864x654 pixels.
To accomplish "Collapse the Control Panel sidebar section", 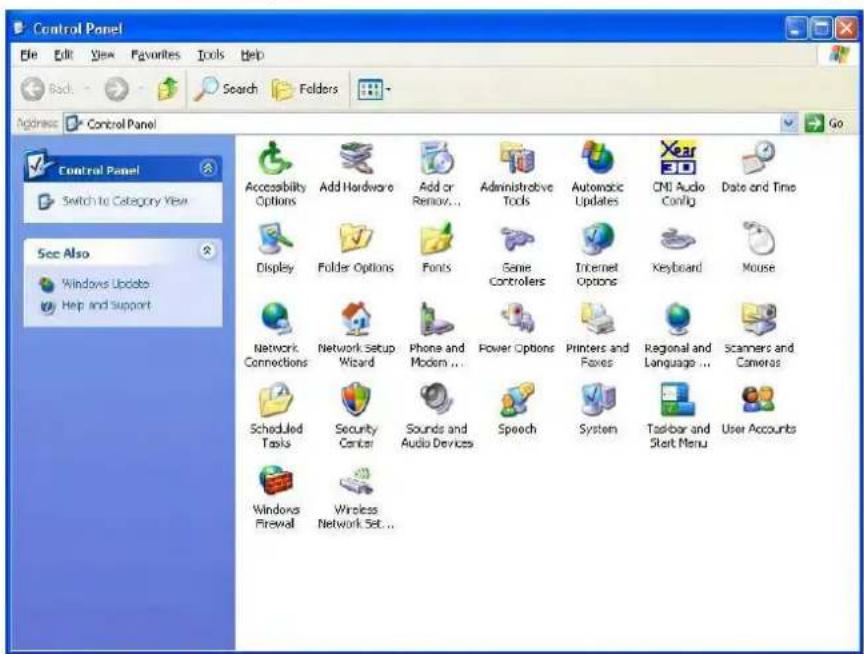I will click(x=208, y=168).
